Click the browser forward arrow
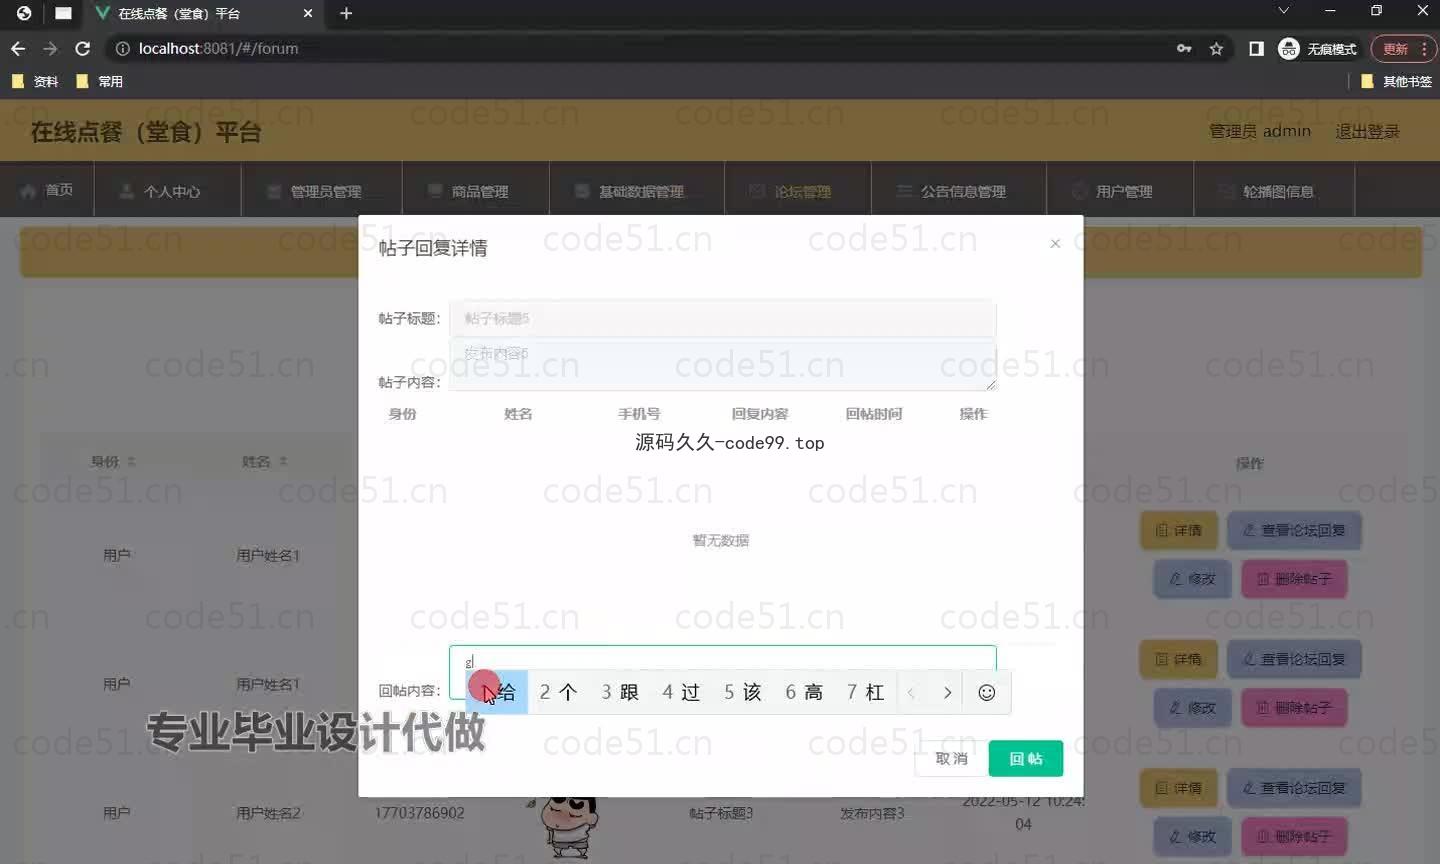1440x864 pixels. pos(50,48)
